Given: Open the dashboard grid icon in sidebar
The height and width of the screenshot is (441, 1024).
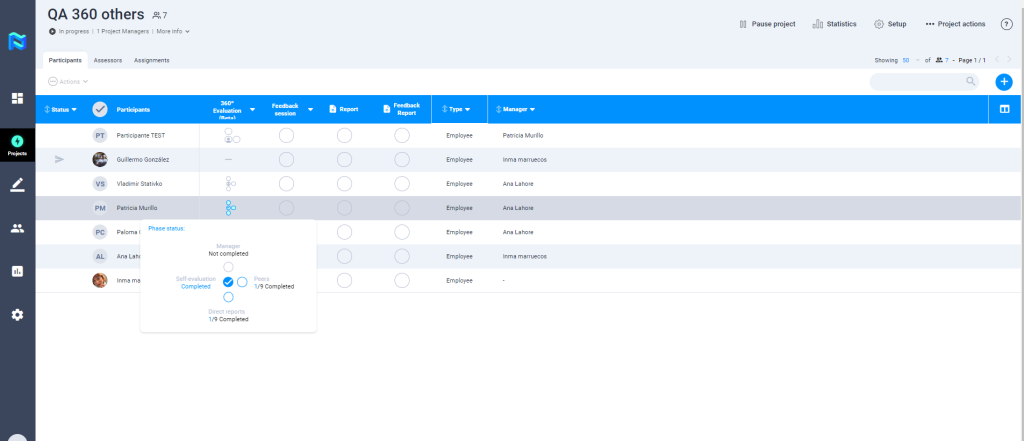Looking at the screenshot, I should coord(17,98).
